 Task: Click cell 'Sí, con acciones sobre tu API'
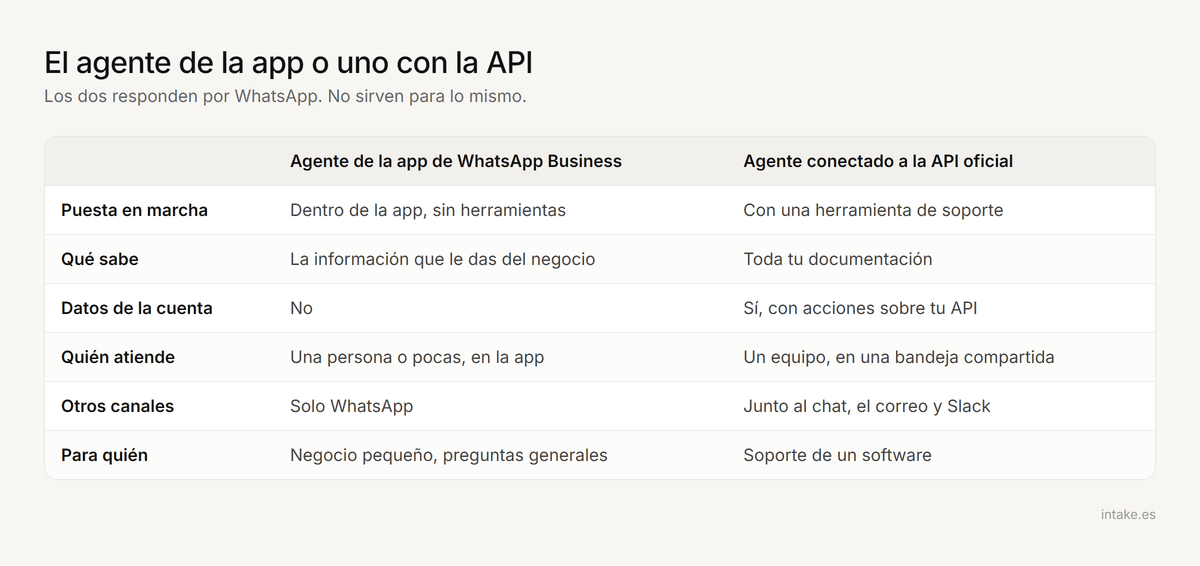[x=860, y=308]
